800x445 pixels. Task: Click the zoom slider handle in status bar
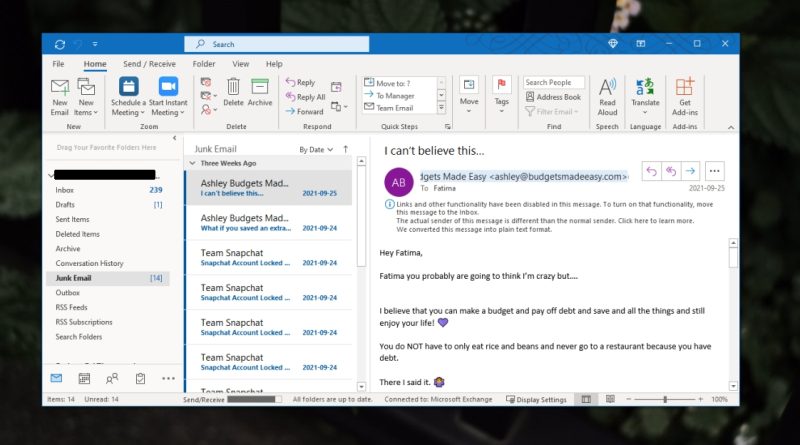[665, 399]
